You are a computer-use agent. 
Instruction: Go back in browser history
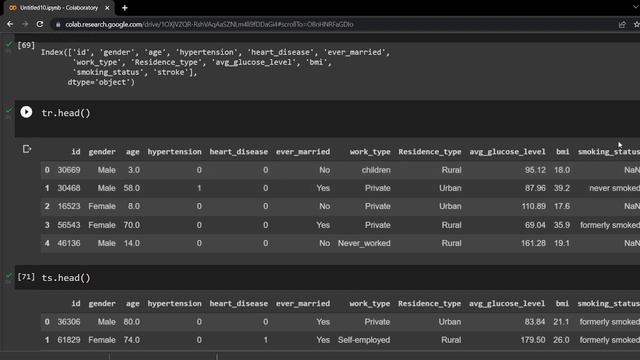(x=10, y=24)
